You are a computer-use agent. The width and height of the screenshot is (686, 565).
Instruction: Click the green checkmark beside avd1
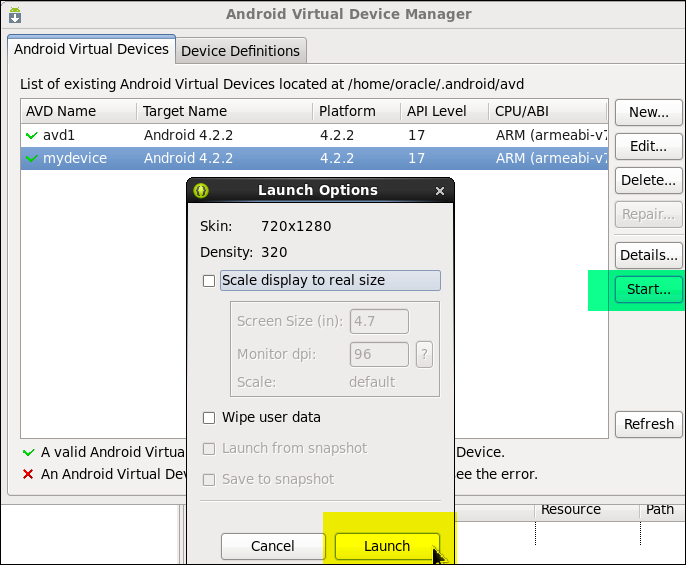pos(32,135)
